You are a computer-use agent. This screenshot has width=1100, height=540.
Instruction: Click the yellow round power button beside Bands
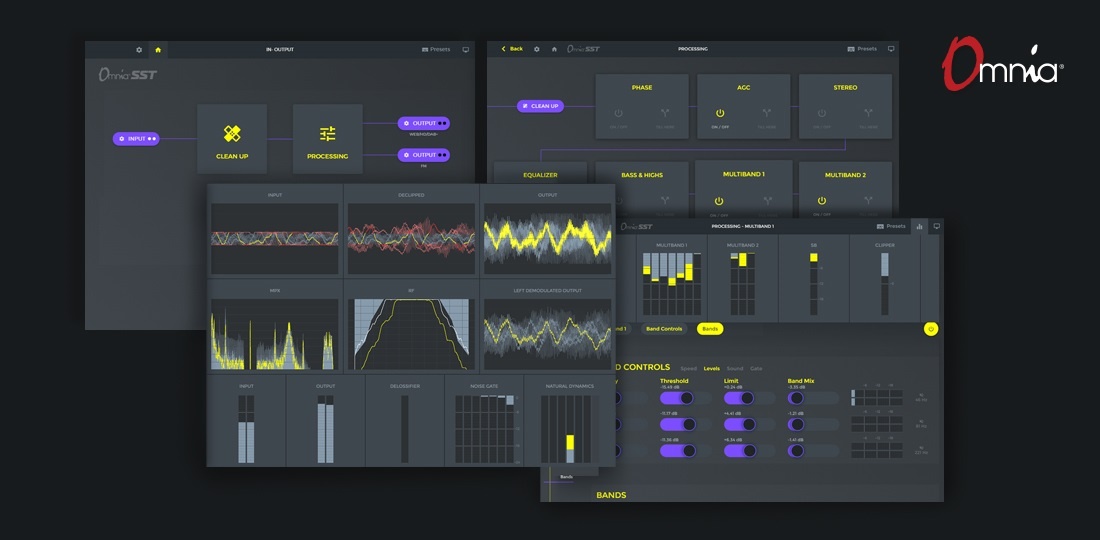[931, 328]
